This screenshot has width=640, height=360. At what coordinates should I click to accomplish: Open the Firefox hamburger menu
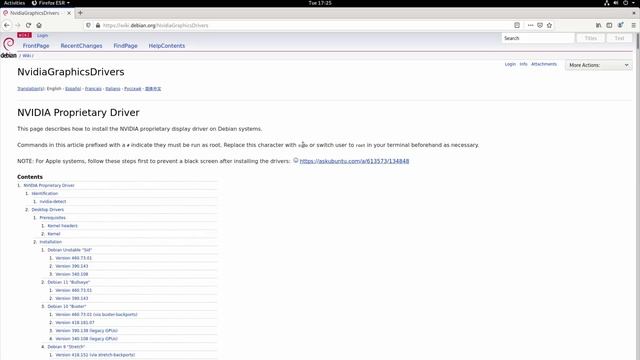[x=633, y=25]
